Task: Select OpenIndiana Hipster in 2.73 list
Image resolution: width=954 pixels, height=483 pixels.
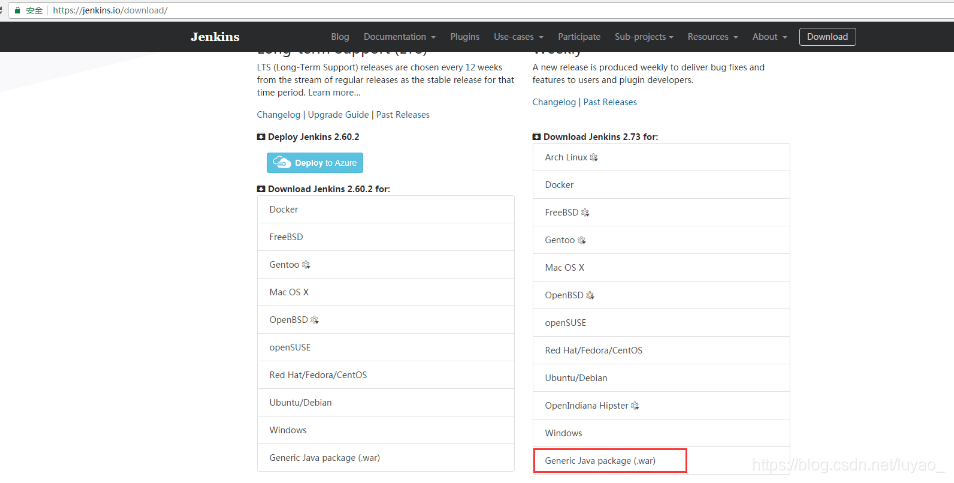Action: pos(661,405)
